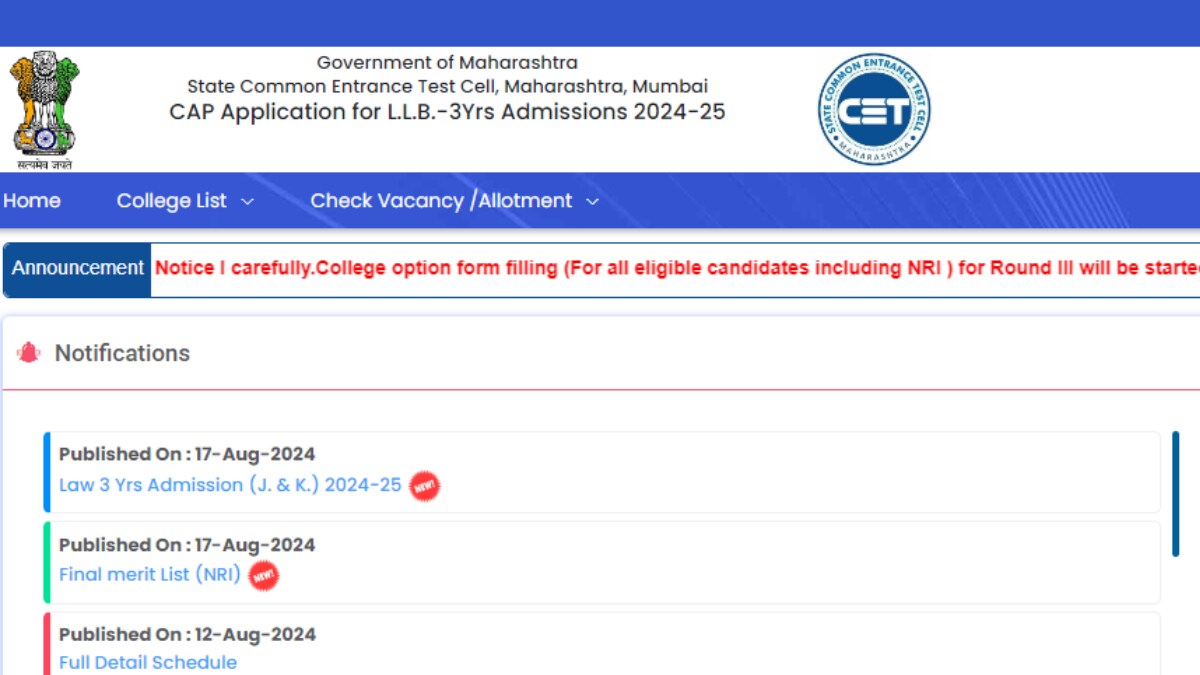1200x675 pixels.
Task: Click the Notifications panel heading
Action: [122, 353]
